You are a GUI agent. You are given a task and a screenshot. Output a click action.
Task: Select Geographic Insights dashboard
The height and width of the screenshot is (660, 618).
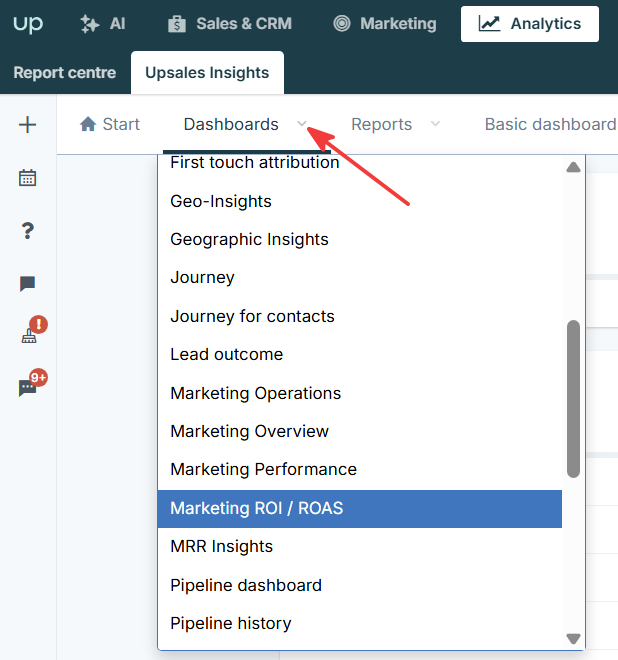click(360, 239)
